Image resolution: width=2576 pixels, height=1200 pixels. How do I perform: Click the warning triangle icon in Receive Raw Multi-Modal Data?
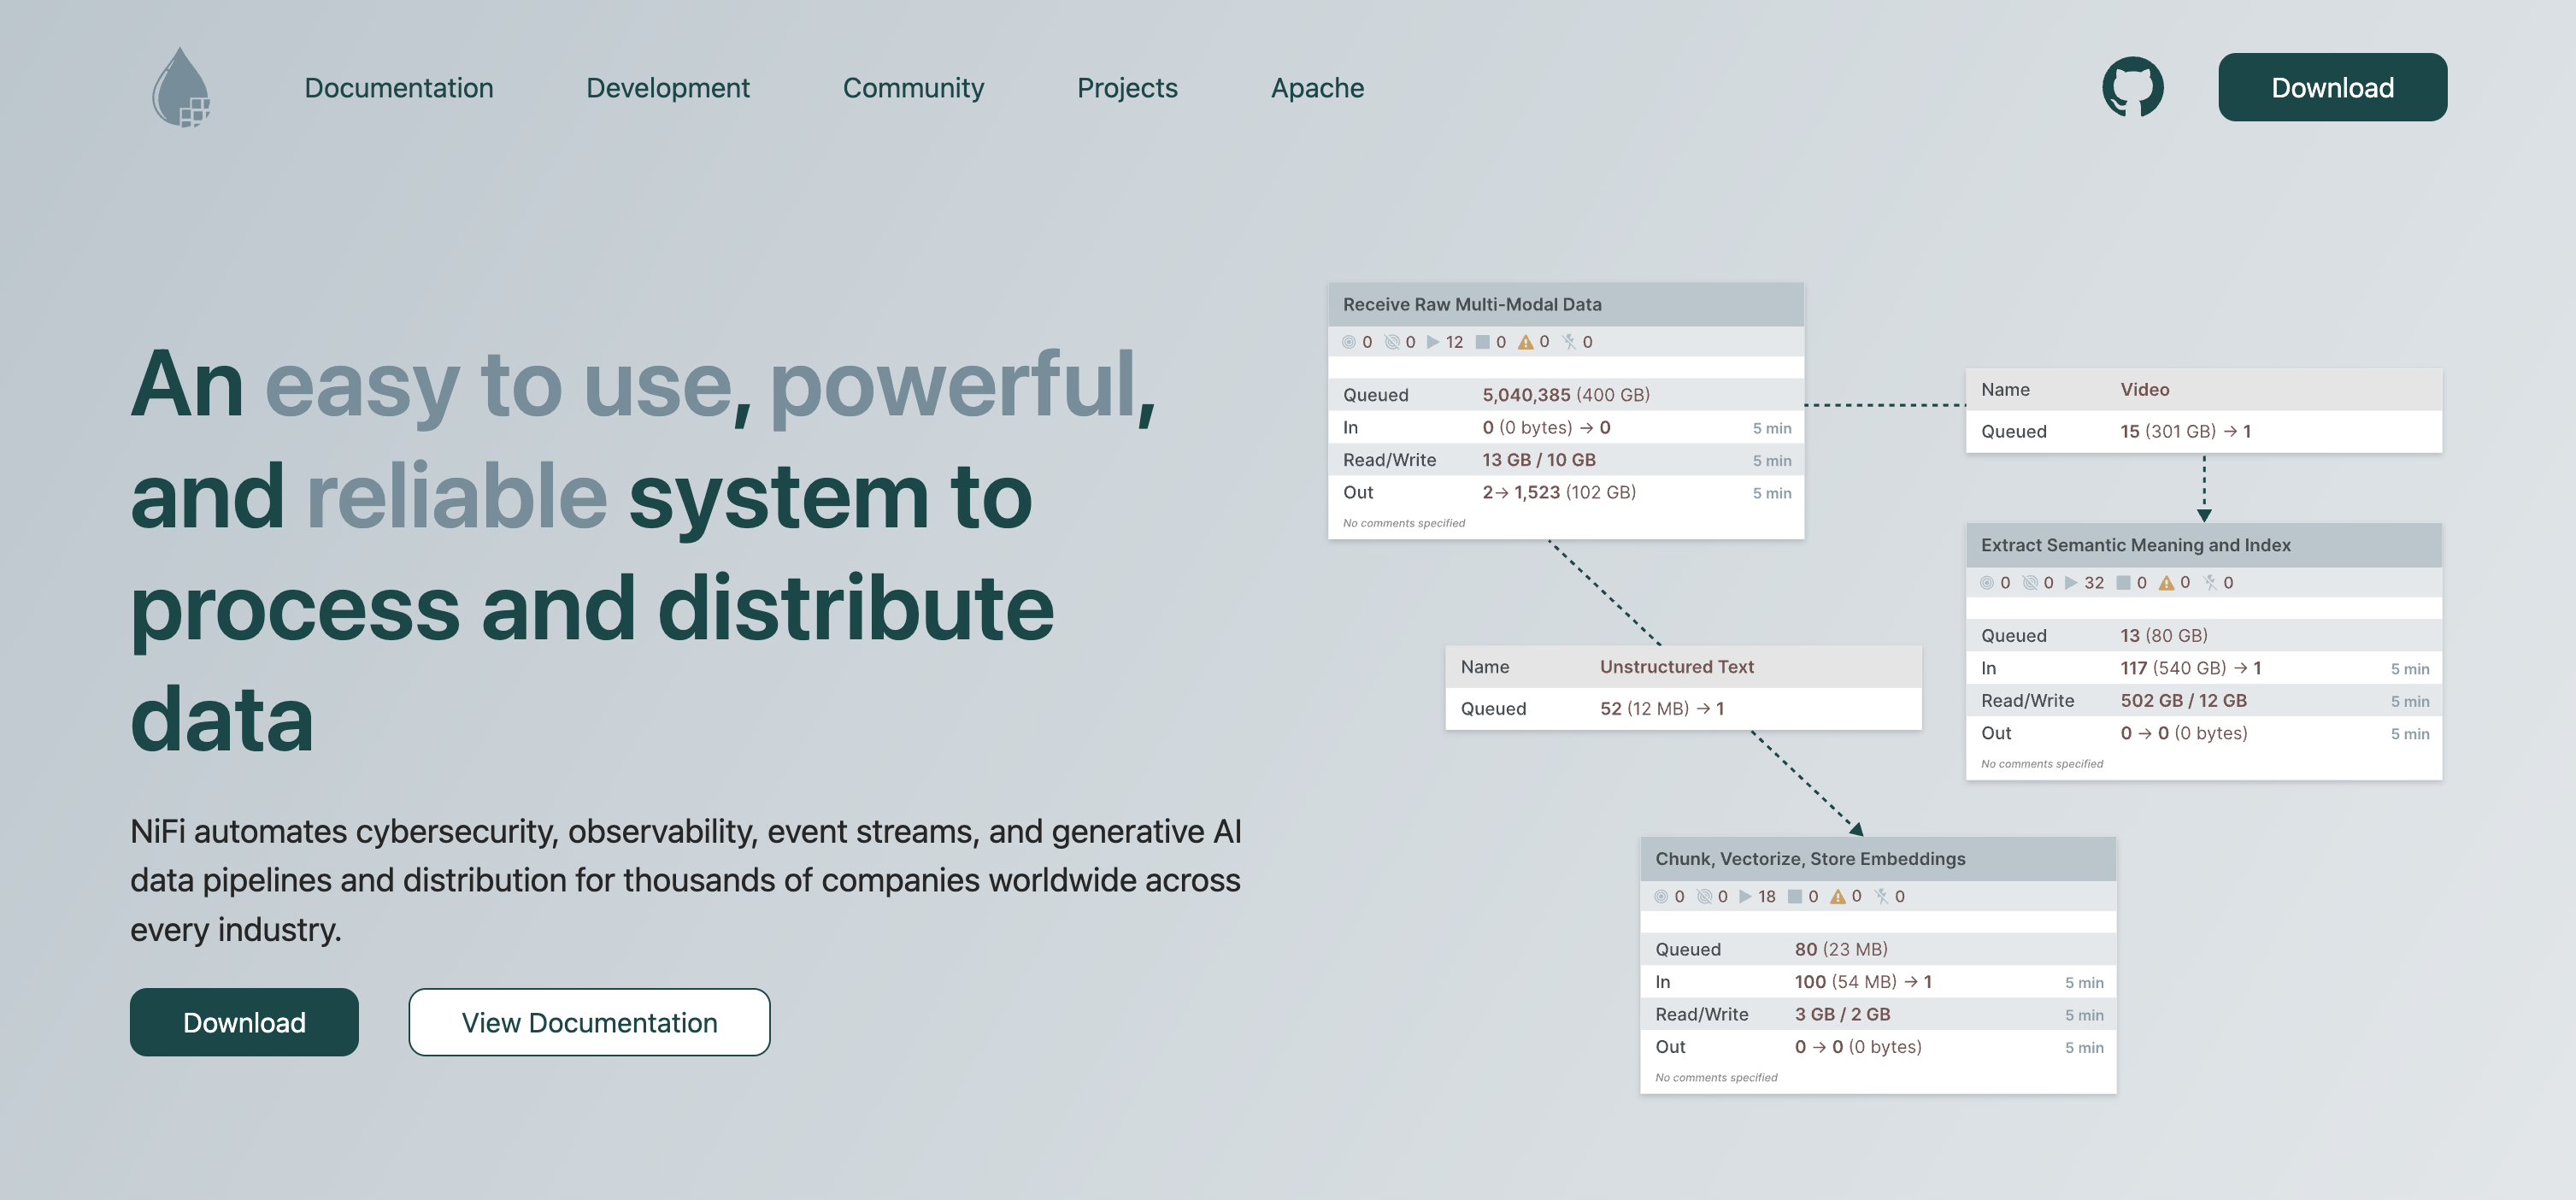(1525, 342)
